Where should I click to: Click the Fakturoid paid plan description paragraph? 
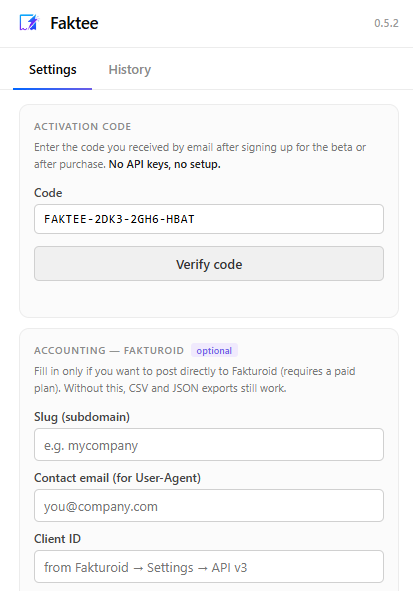tap(194, 380)
